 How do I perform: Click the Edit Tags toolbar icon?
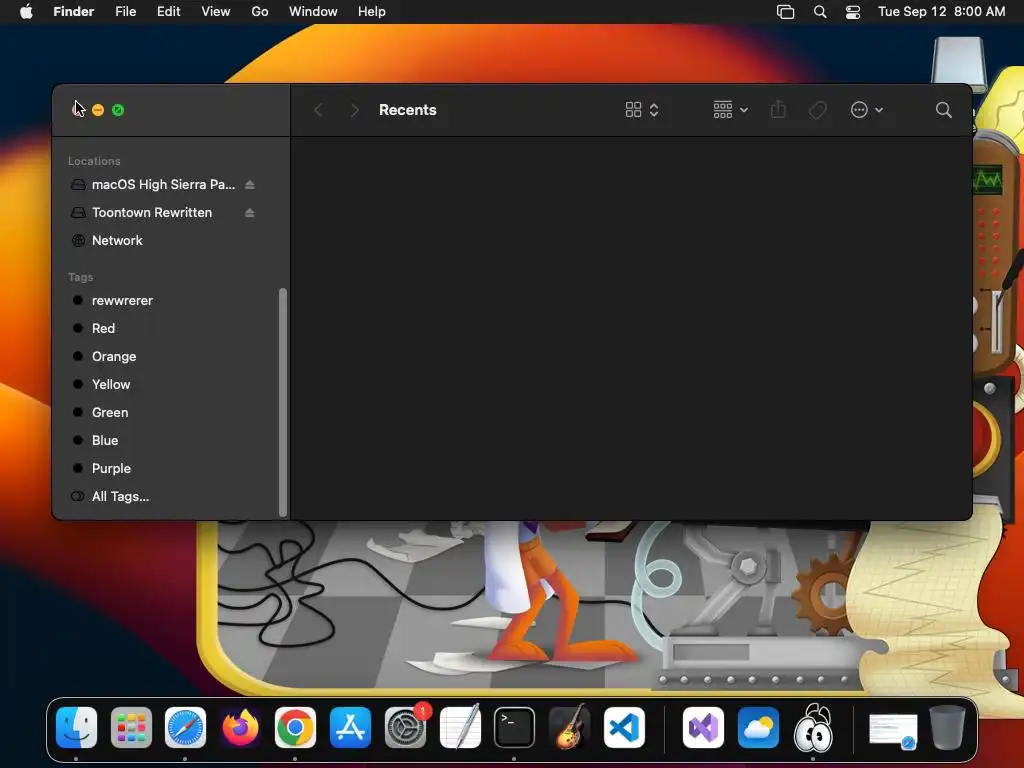coord(818,110)
